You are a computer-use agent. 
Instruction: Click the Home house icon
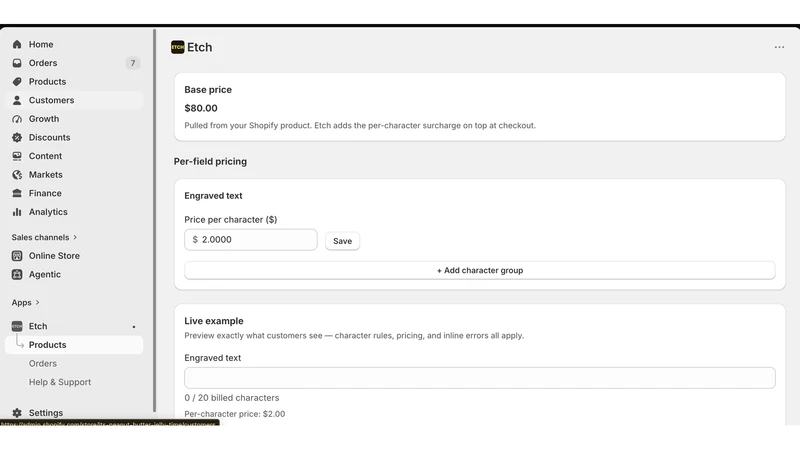(17, 44)
